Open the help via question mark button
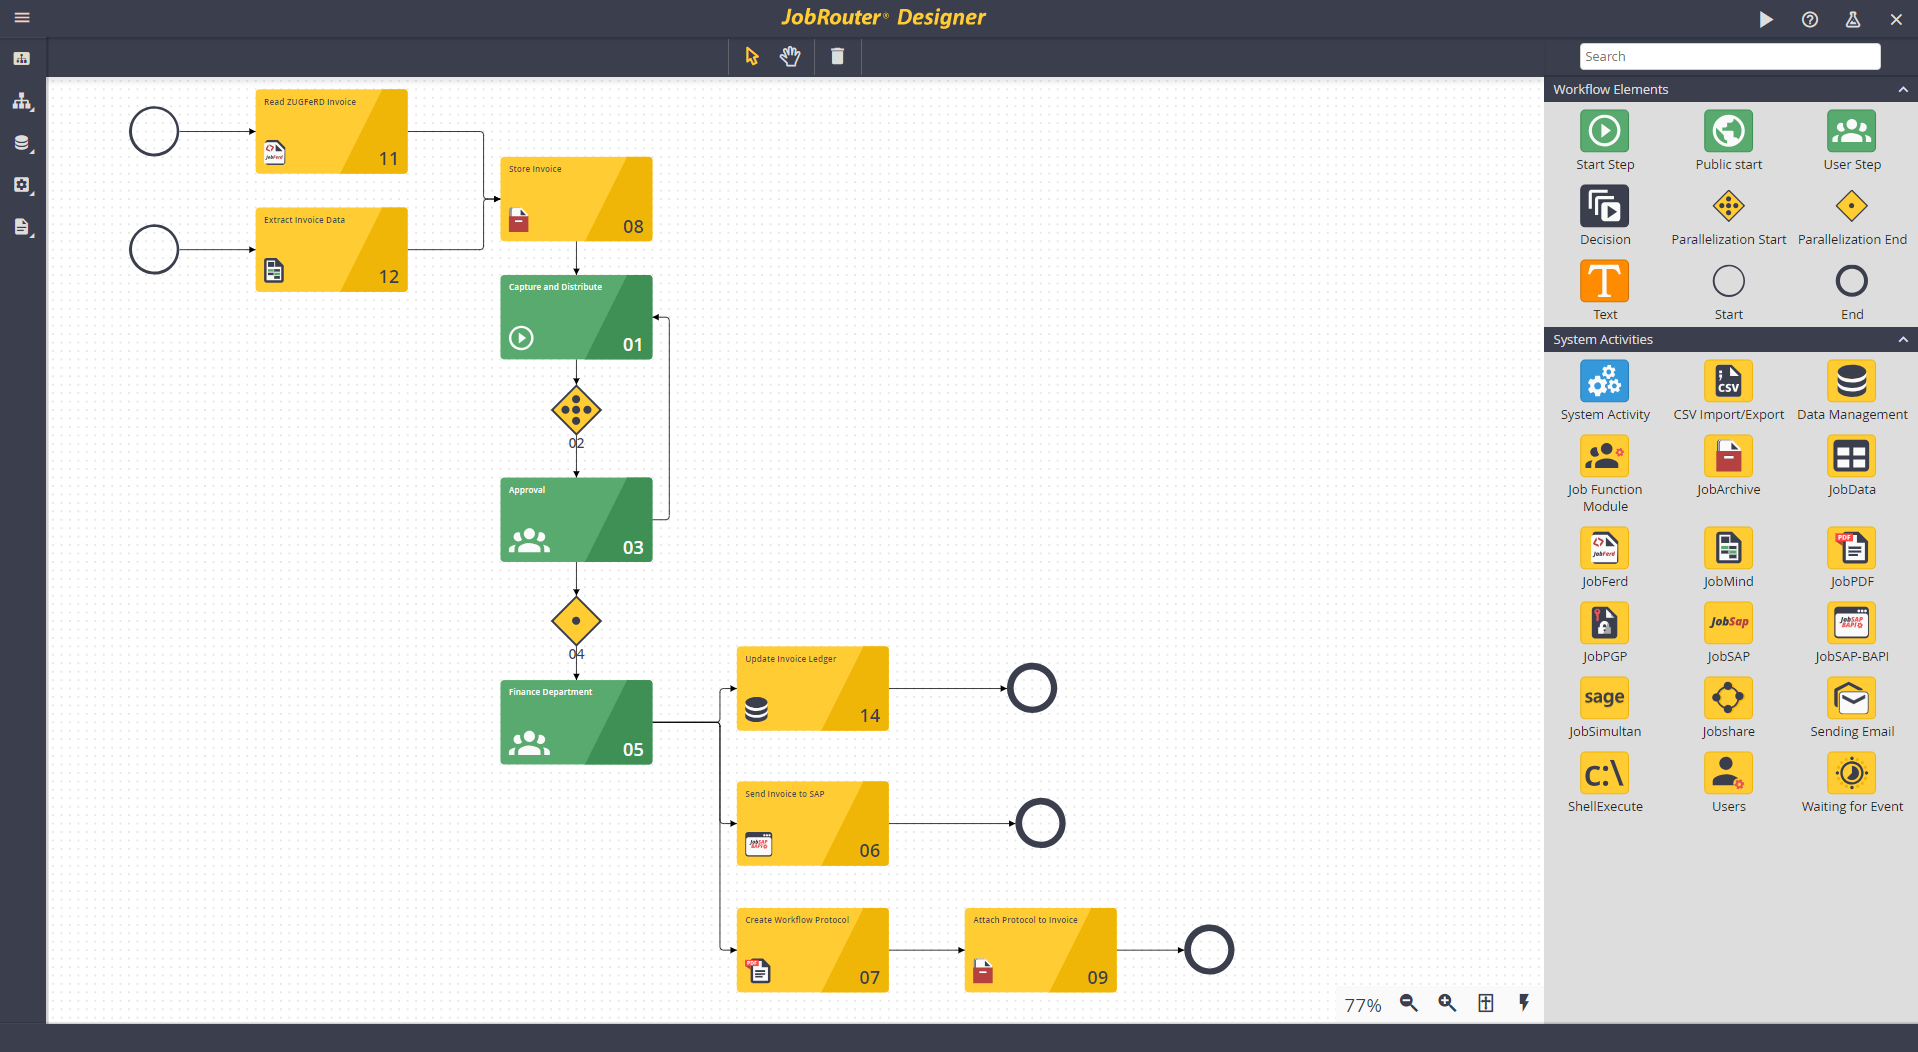 click(x=1809, y=19)
